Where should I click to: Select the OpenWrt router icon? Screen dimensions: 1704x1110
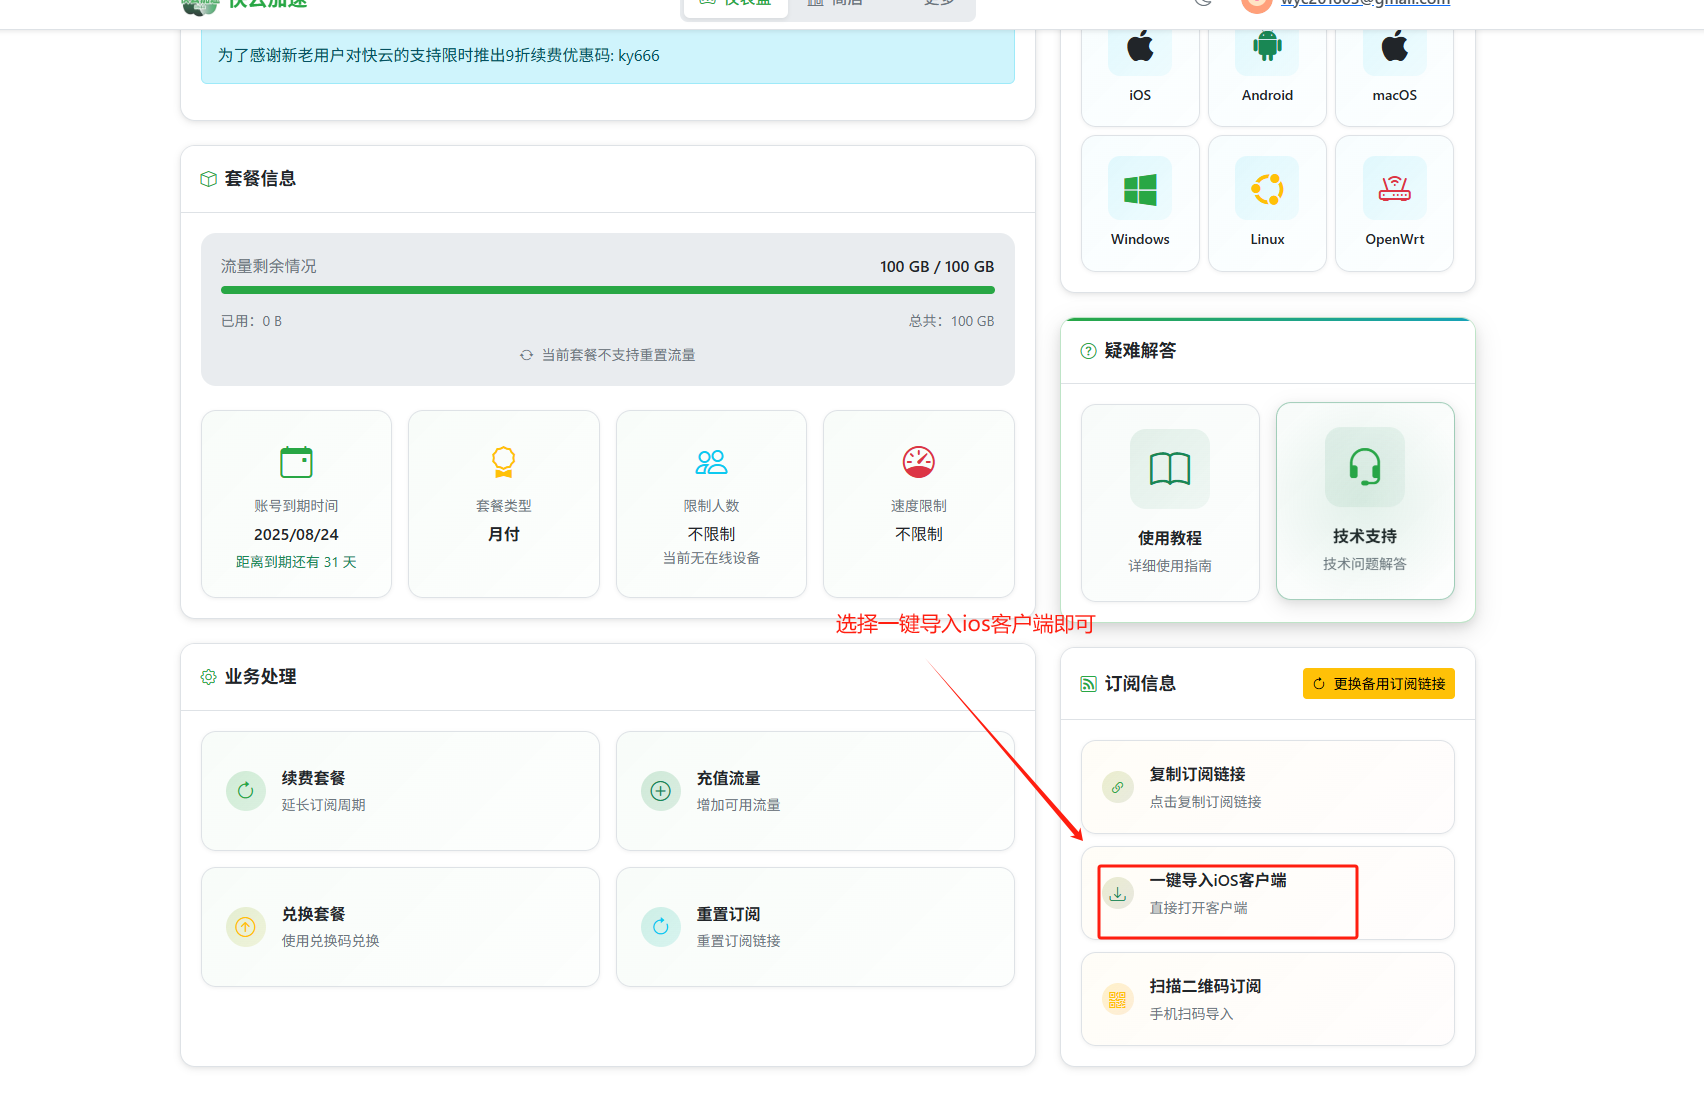(1394, 188)
